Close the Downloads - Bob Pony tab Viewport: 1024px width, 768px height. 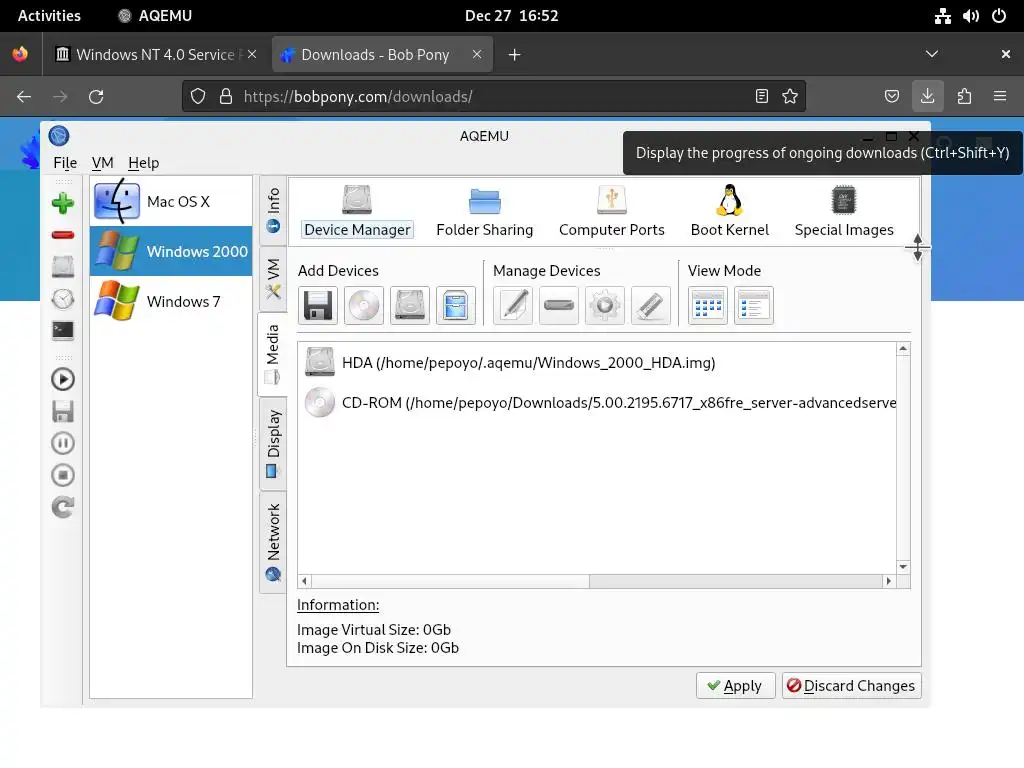pos(477,54)
